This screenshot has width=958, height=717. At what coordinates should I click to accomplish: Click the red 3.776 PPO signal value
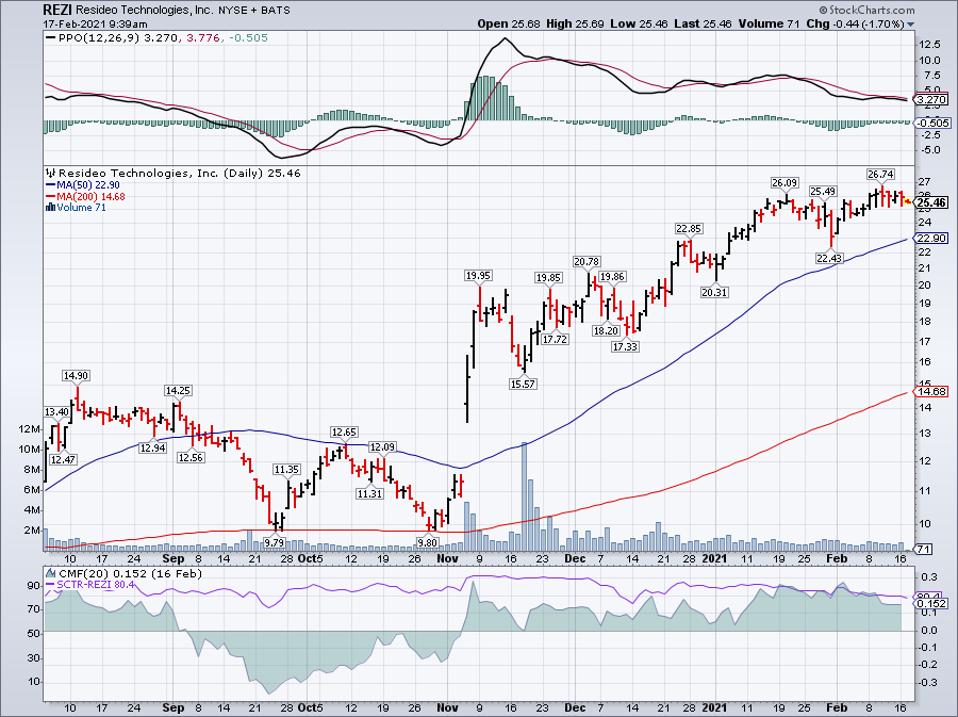(202, 38)
